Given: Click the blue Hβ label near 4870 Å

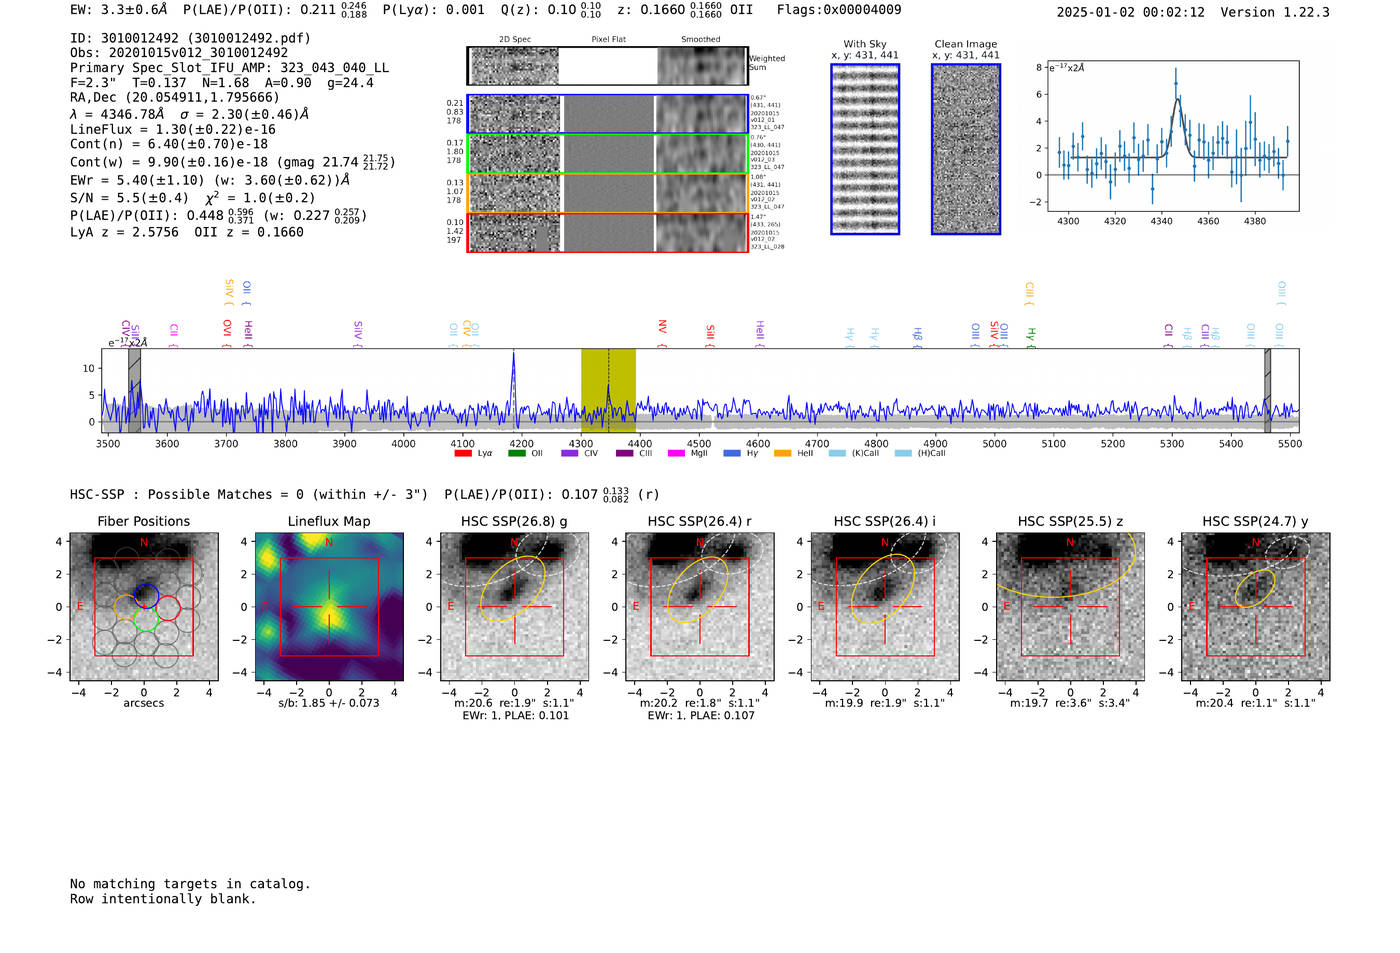Looking at the screenshot, I should pyautogui.click(x=917, y=337).
